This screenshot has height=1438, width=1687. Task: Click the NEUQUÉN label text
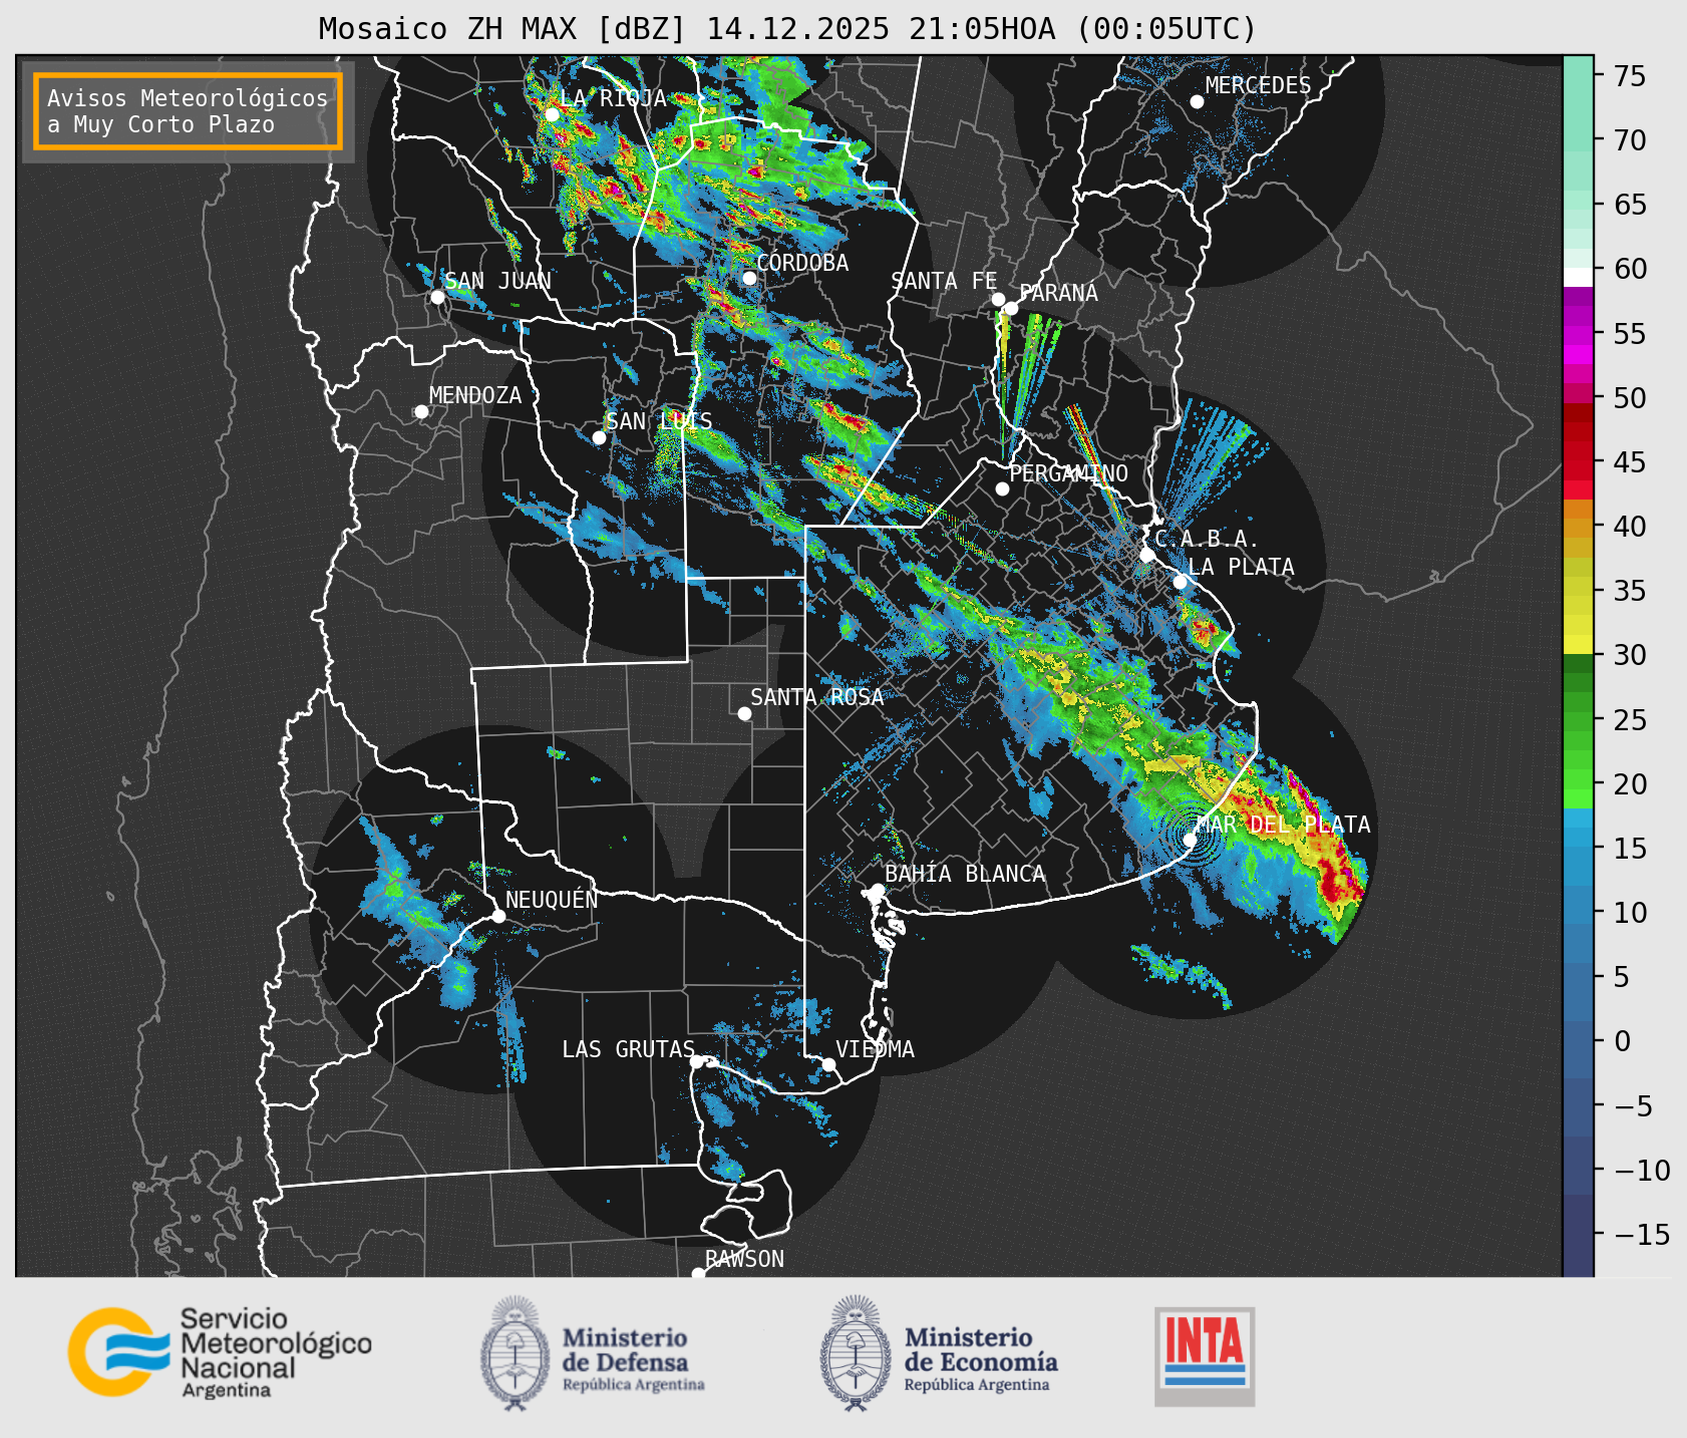coord(552,899)
